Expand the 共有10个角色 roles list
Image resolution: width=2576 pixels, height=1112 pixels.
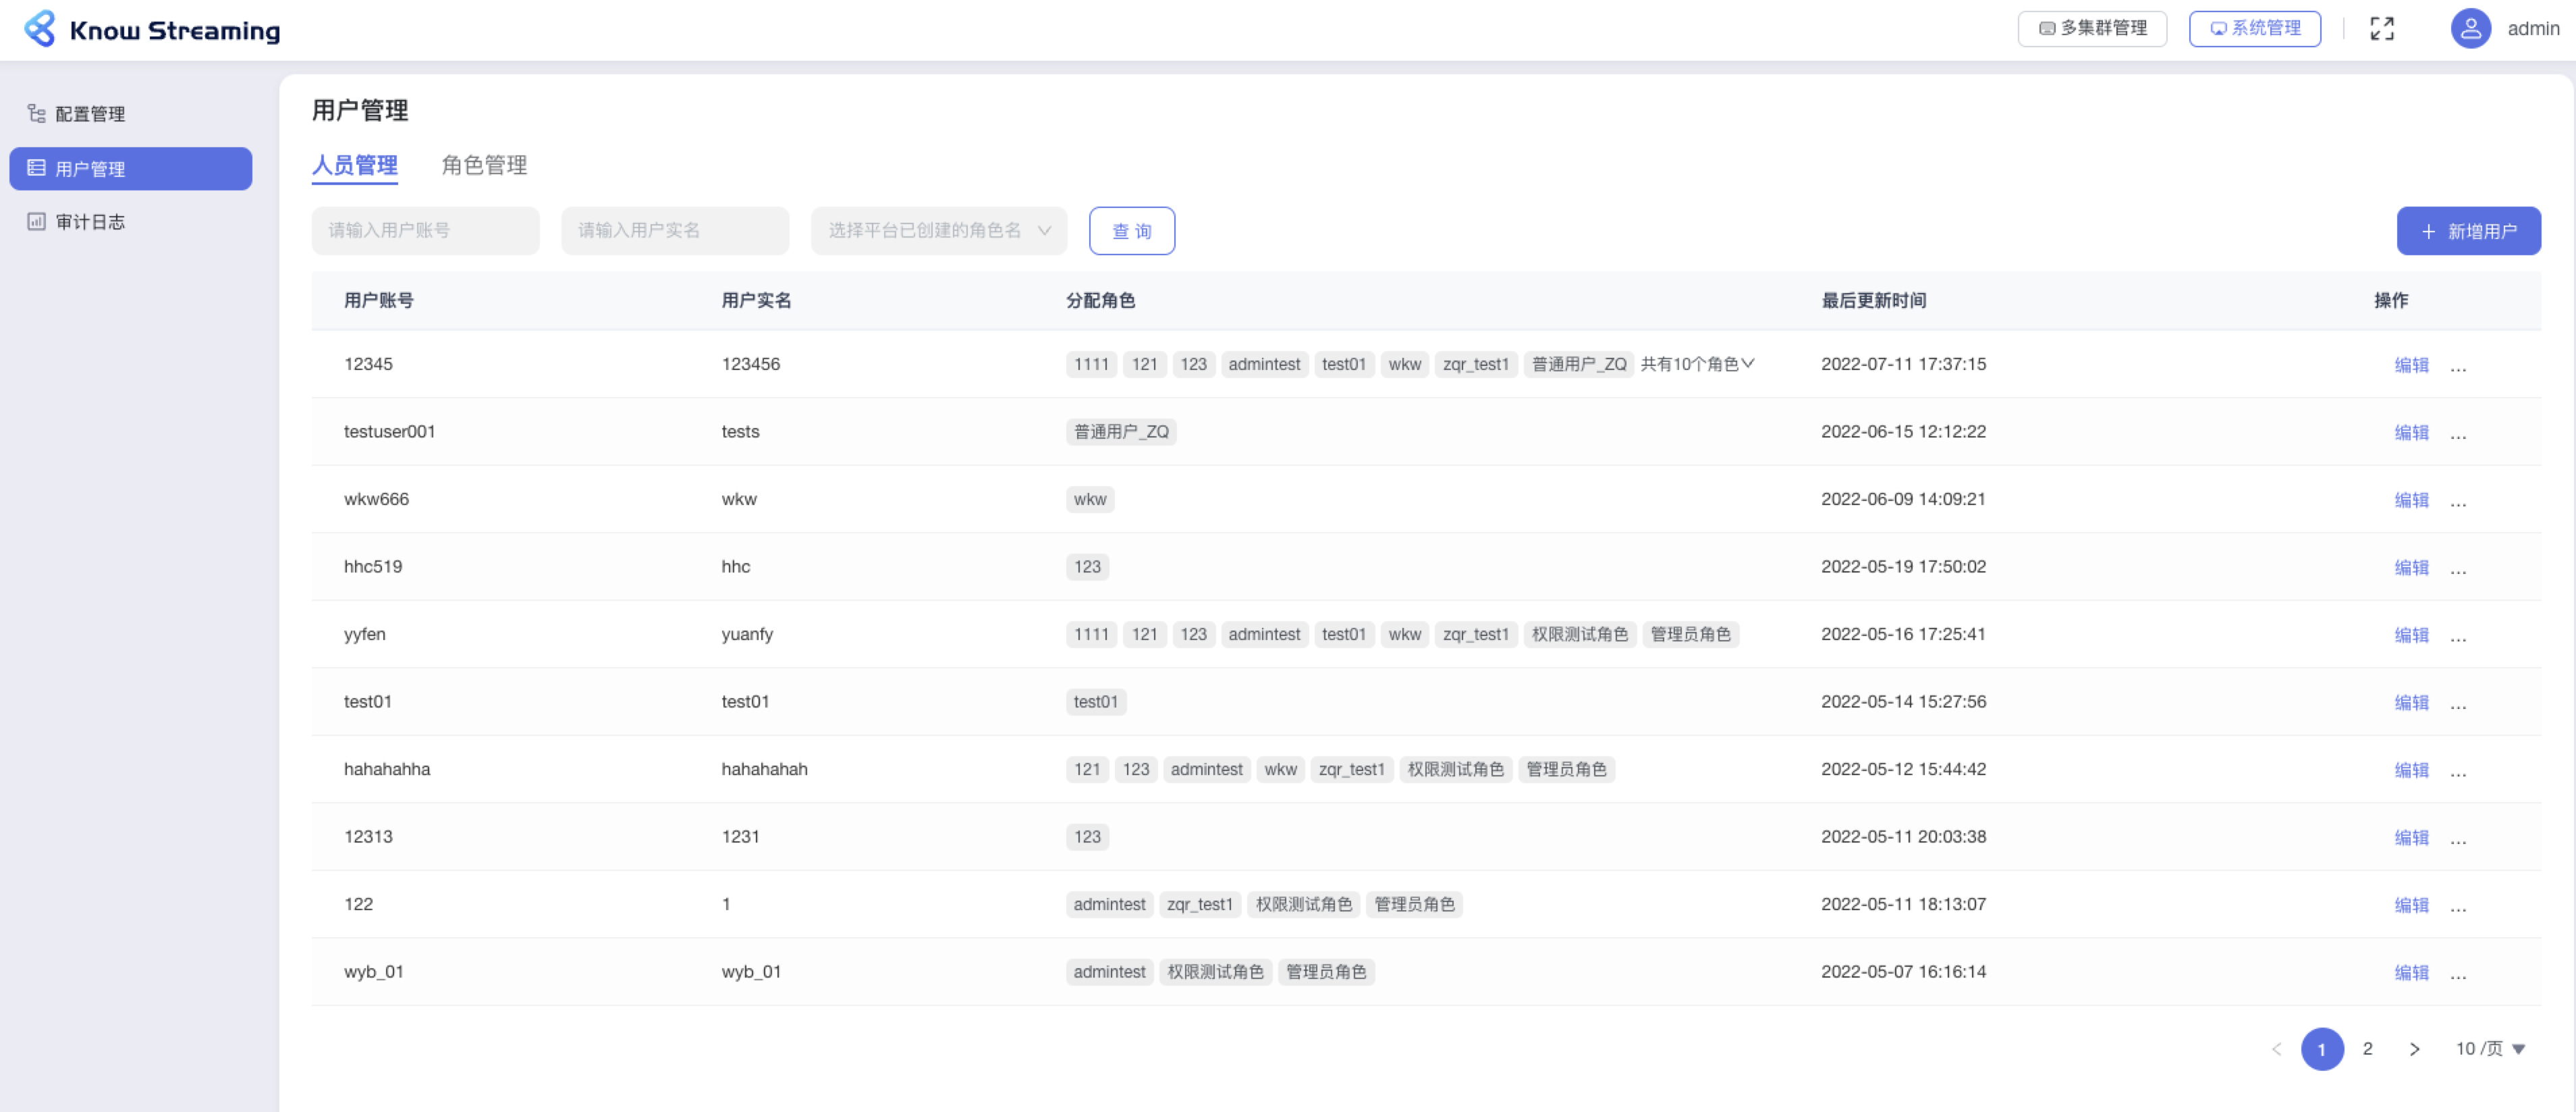[1697, 364]
